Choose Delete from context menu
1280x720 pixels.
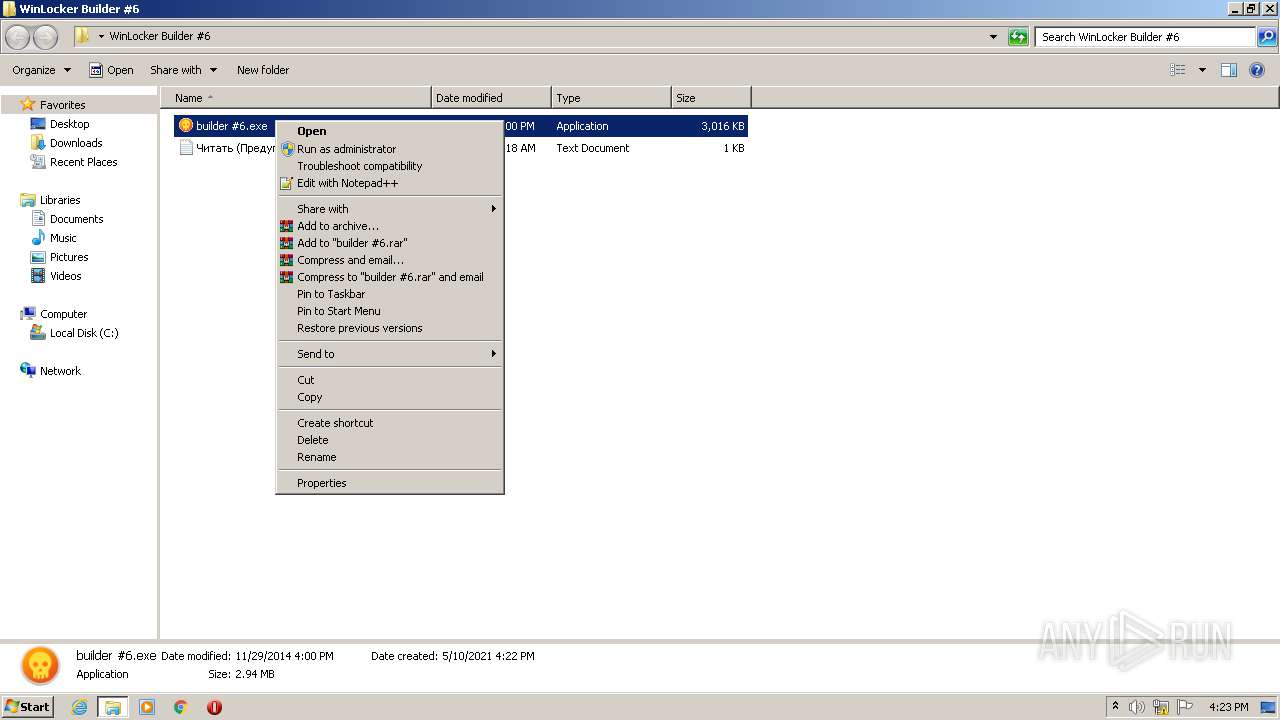pos(389,440)
